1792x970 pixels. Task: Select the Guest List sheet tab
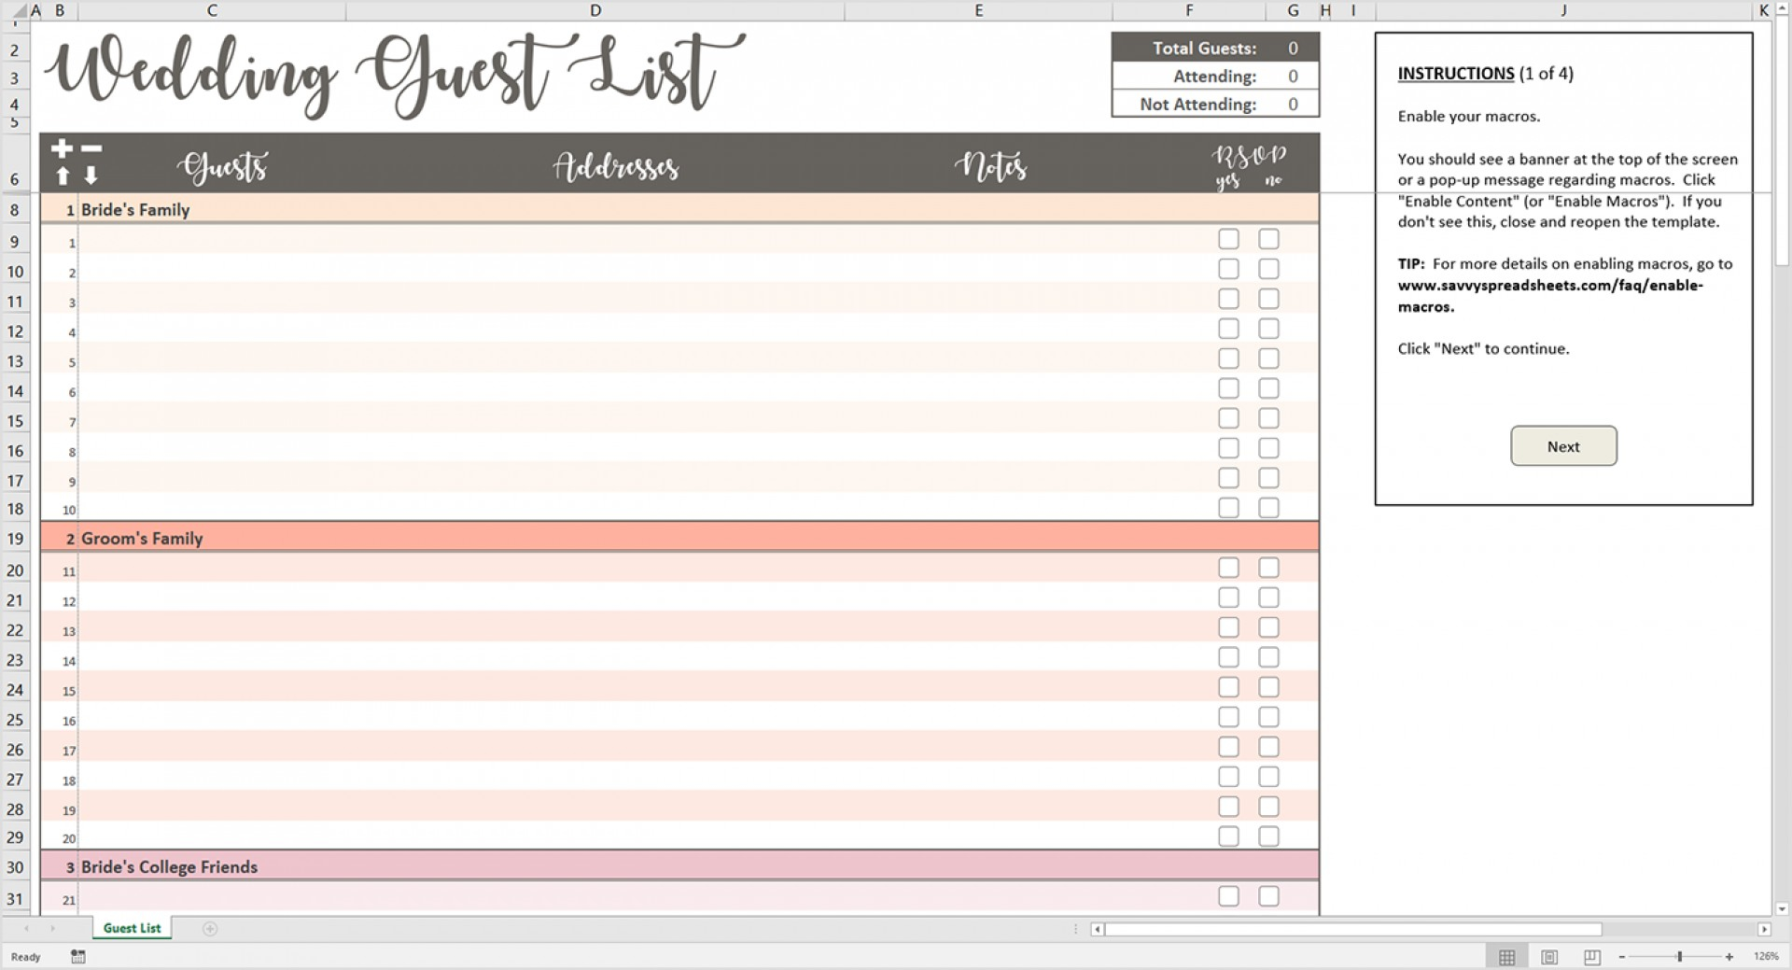pos(130,928)
